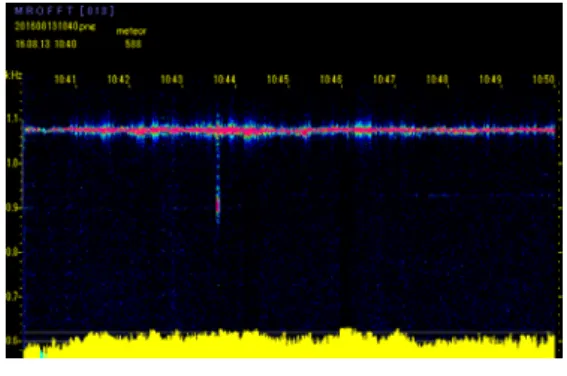This screenshot has width=567, height=376.
Task: Select the 16.08.13 10:40 timestamp
Action: point(46,44)
